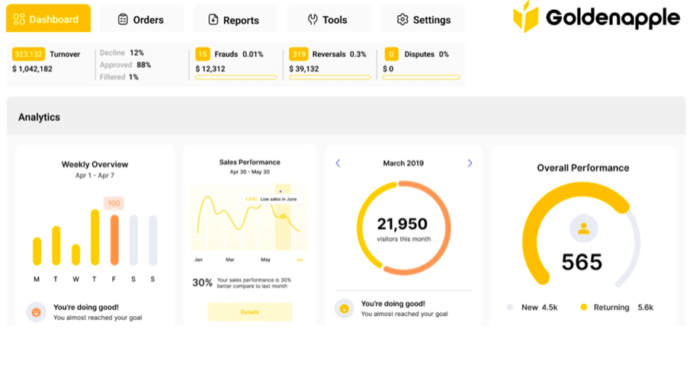Click the Dashboard grid icon
This screenshot has height=374, width=696.
19,19
